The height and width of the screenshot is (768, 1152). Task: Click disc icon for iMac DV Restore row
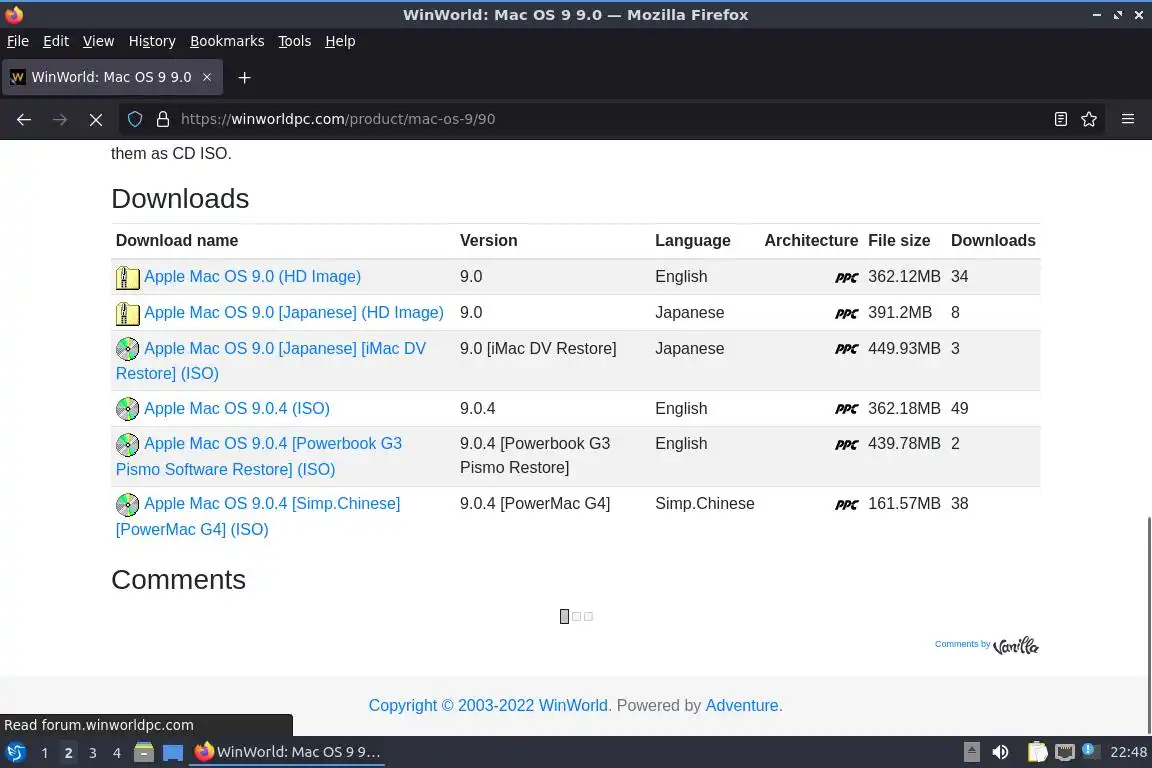click(127, 348)
